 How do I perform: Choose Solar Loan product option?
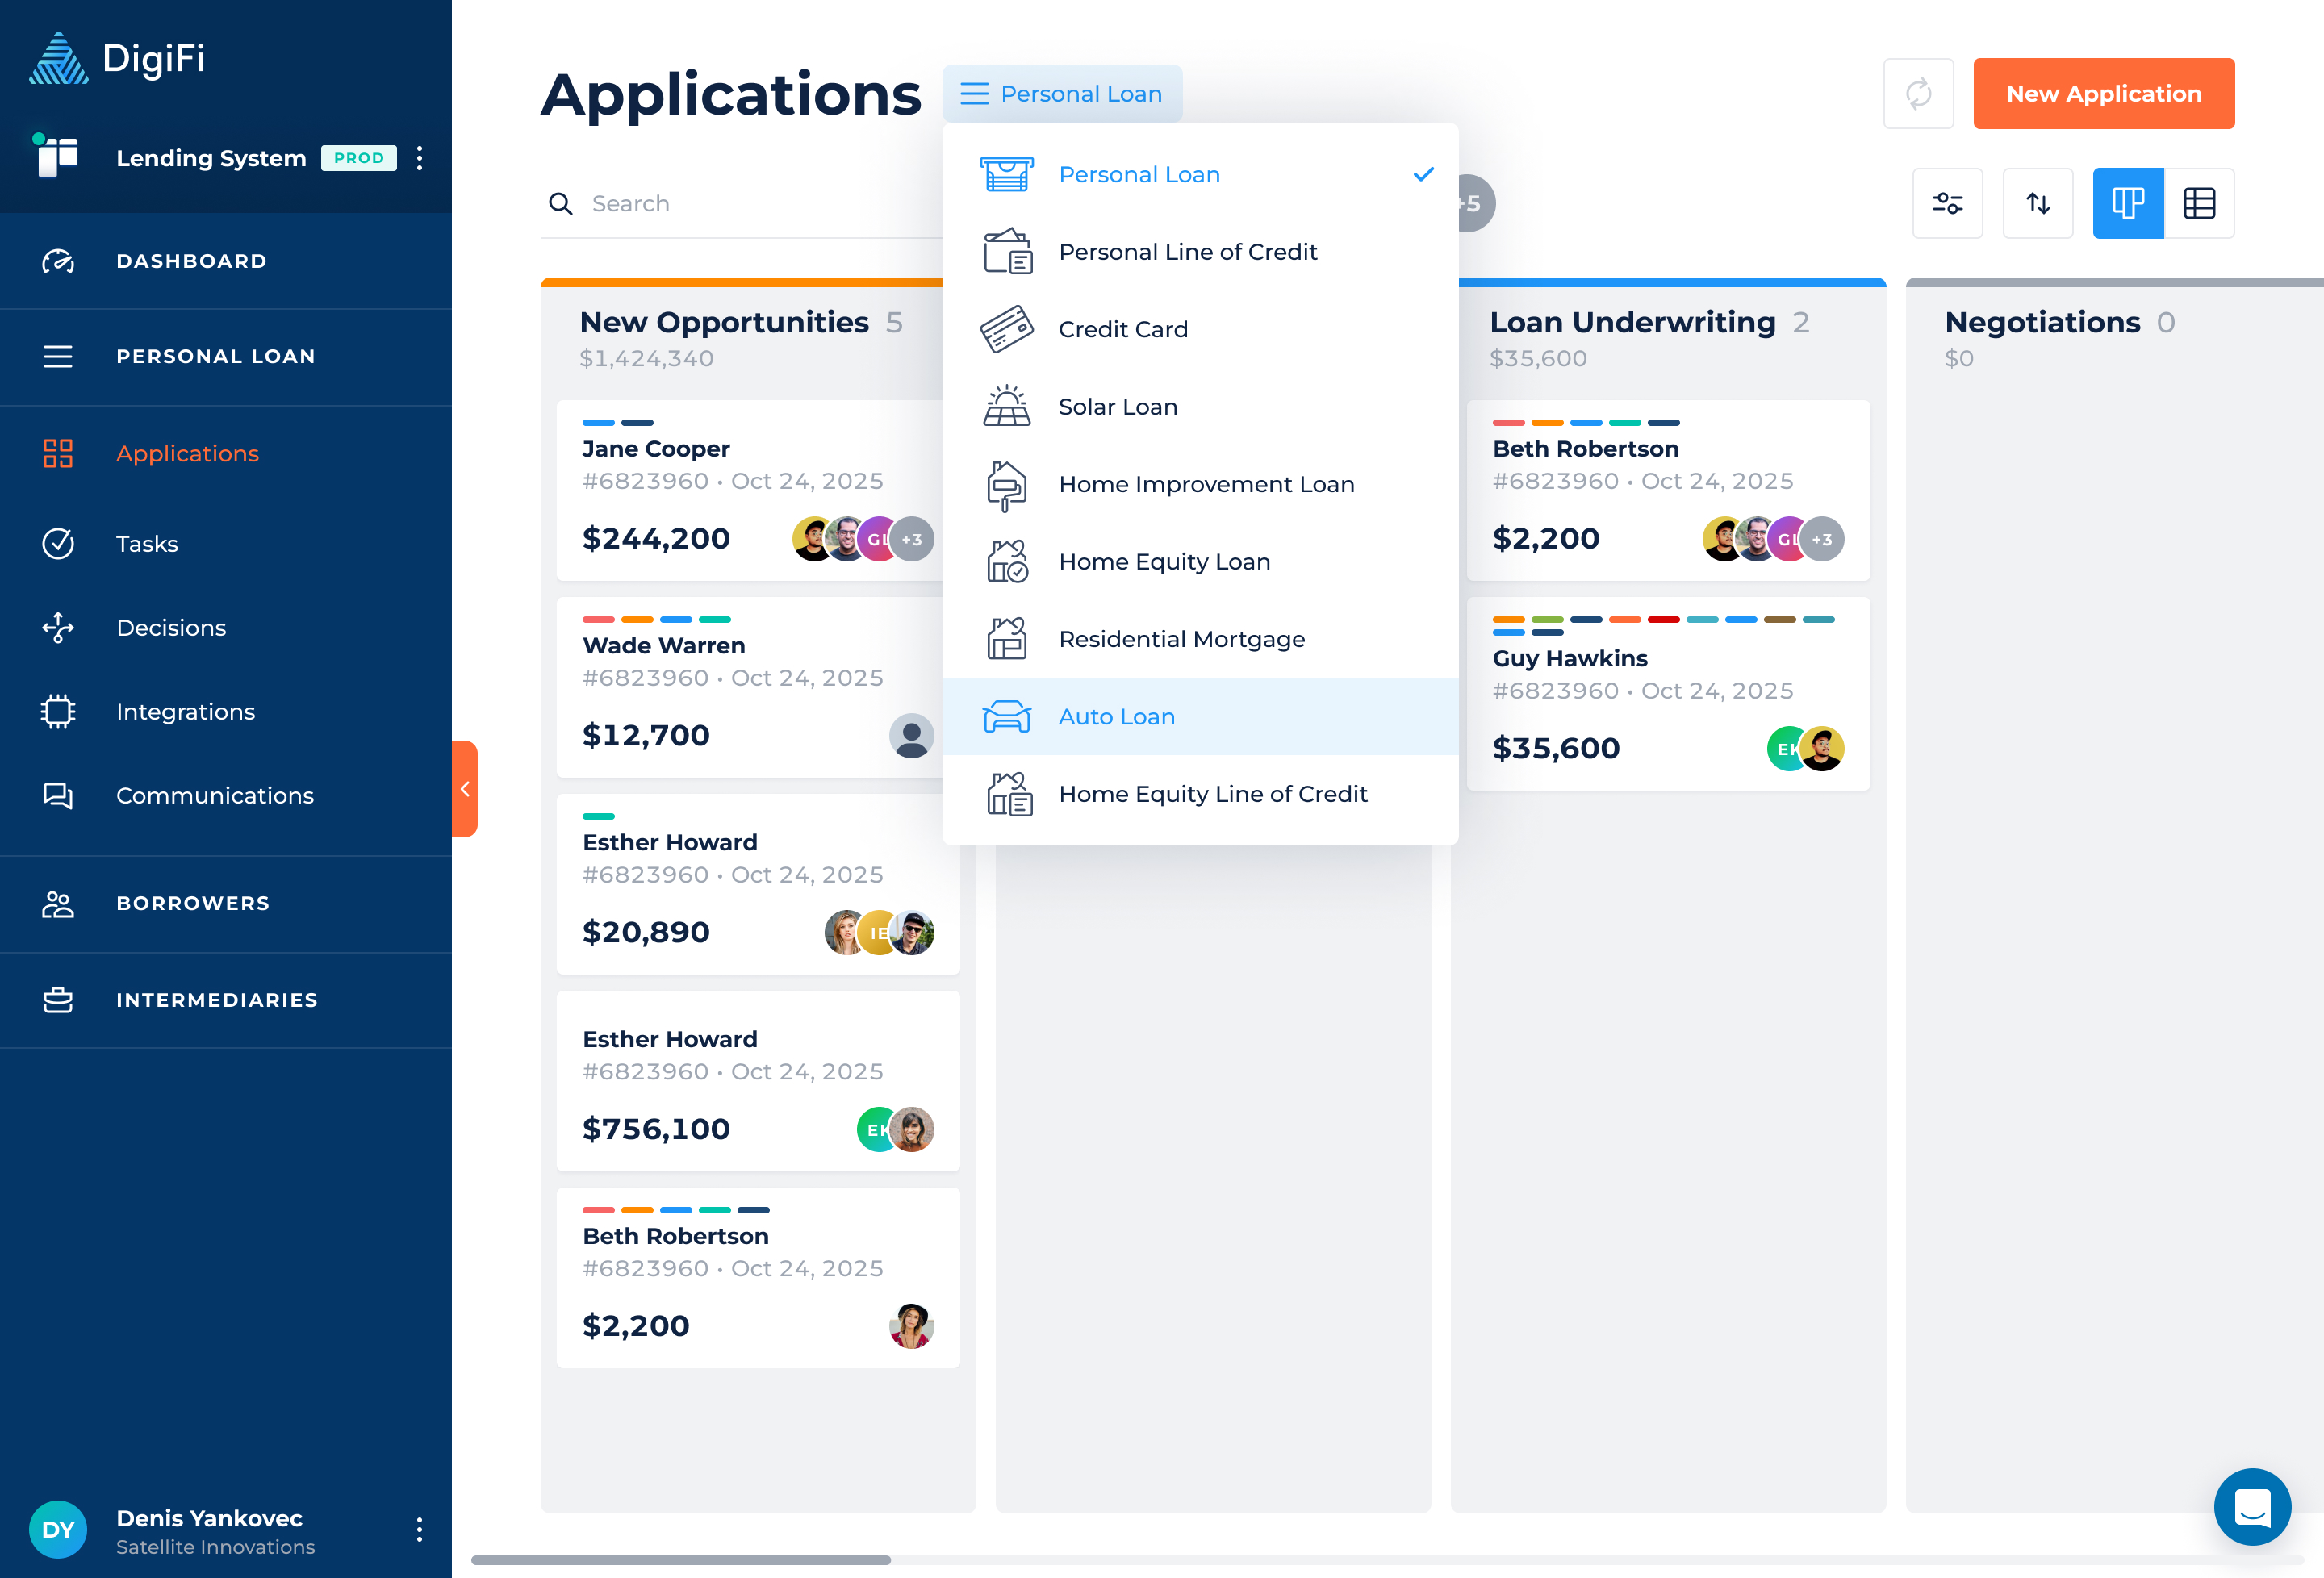click(1117, 407)
